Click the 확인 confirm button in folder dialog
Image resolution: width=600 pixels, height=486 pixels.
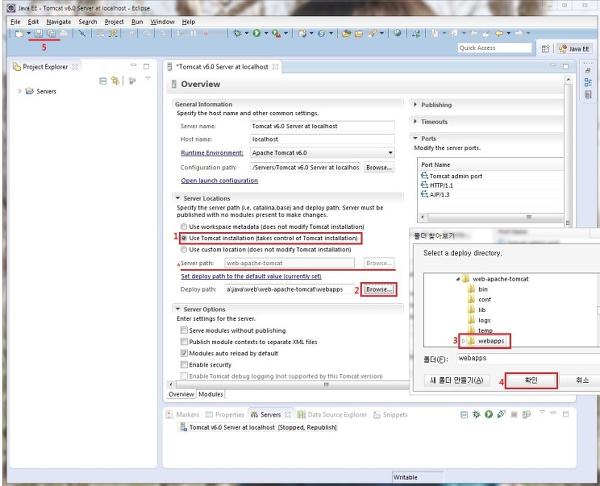(x=531, y=380)
